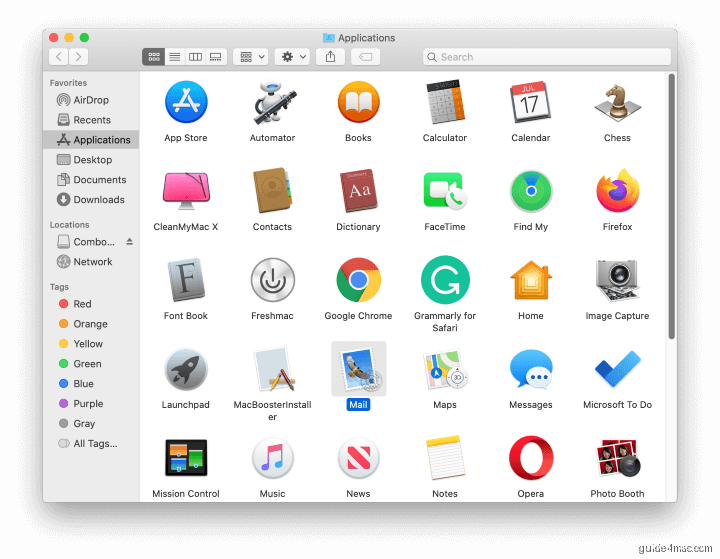Select the Maps app icon
This screenshot has height=559, width=720.
tap(445, 369)
